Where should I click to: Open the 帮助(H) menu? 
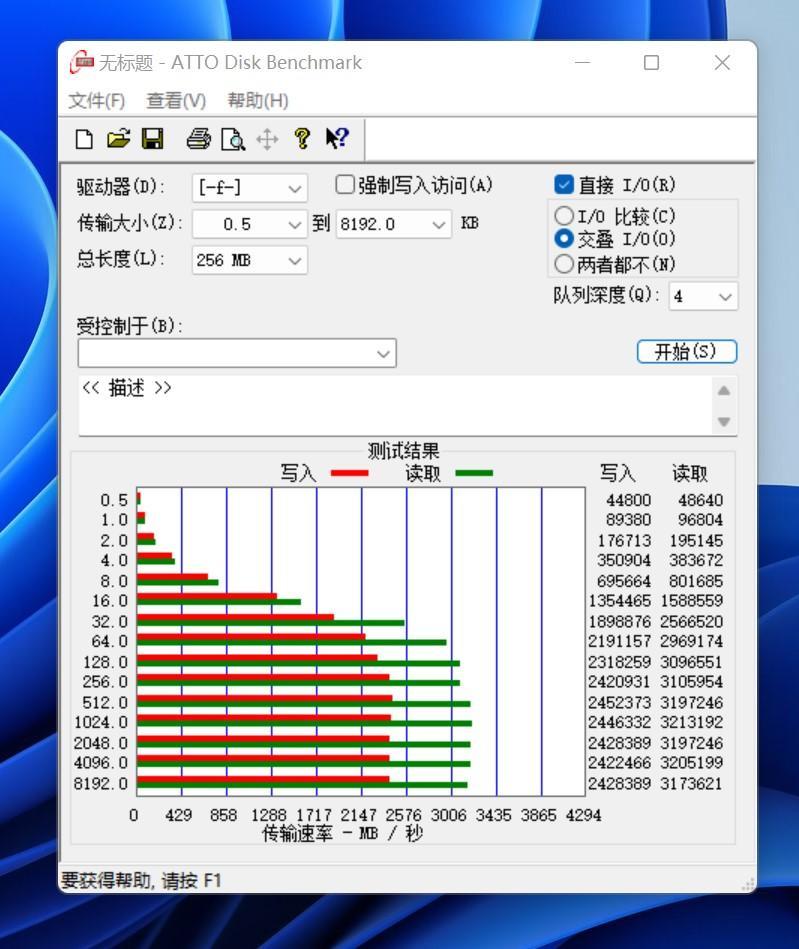(258, 100)
